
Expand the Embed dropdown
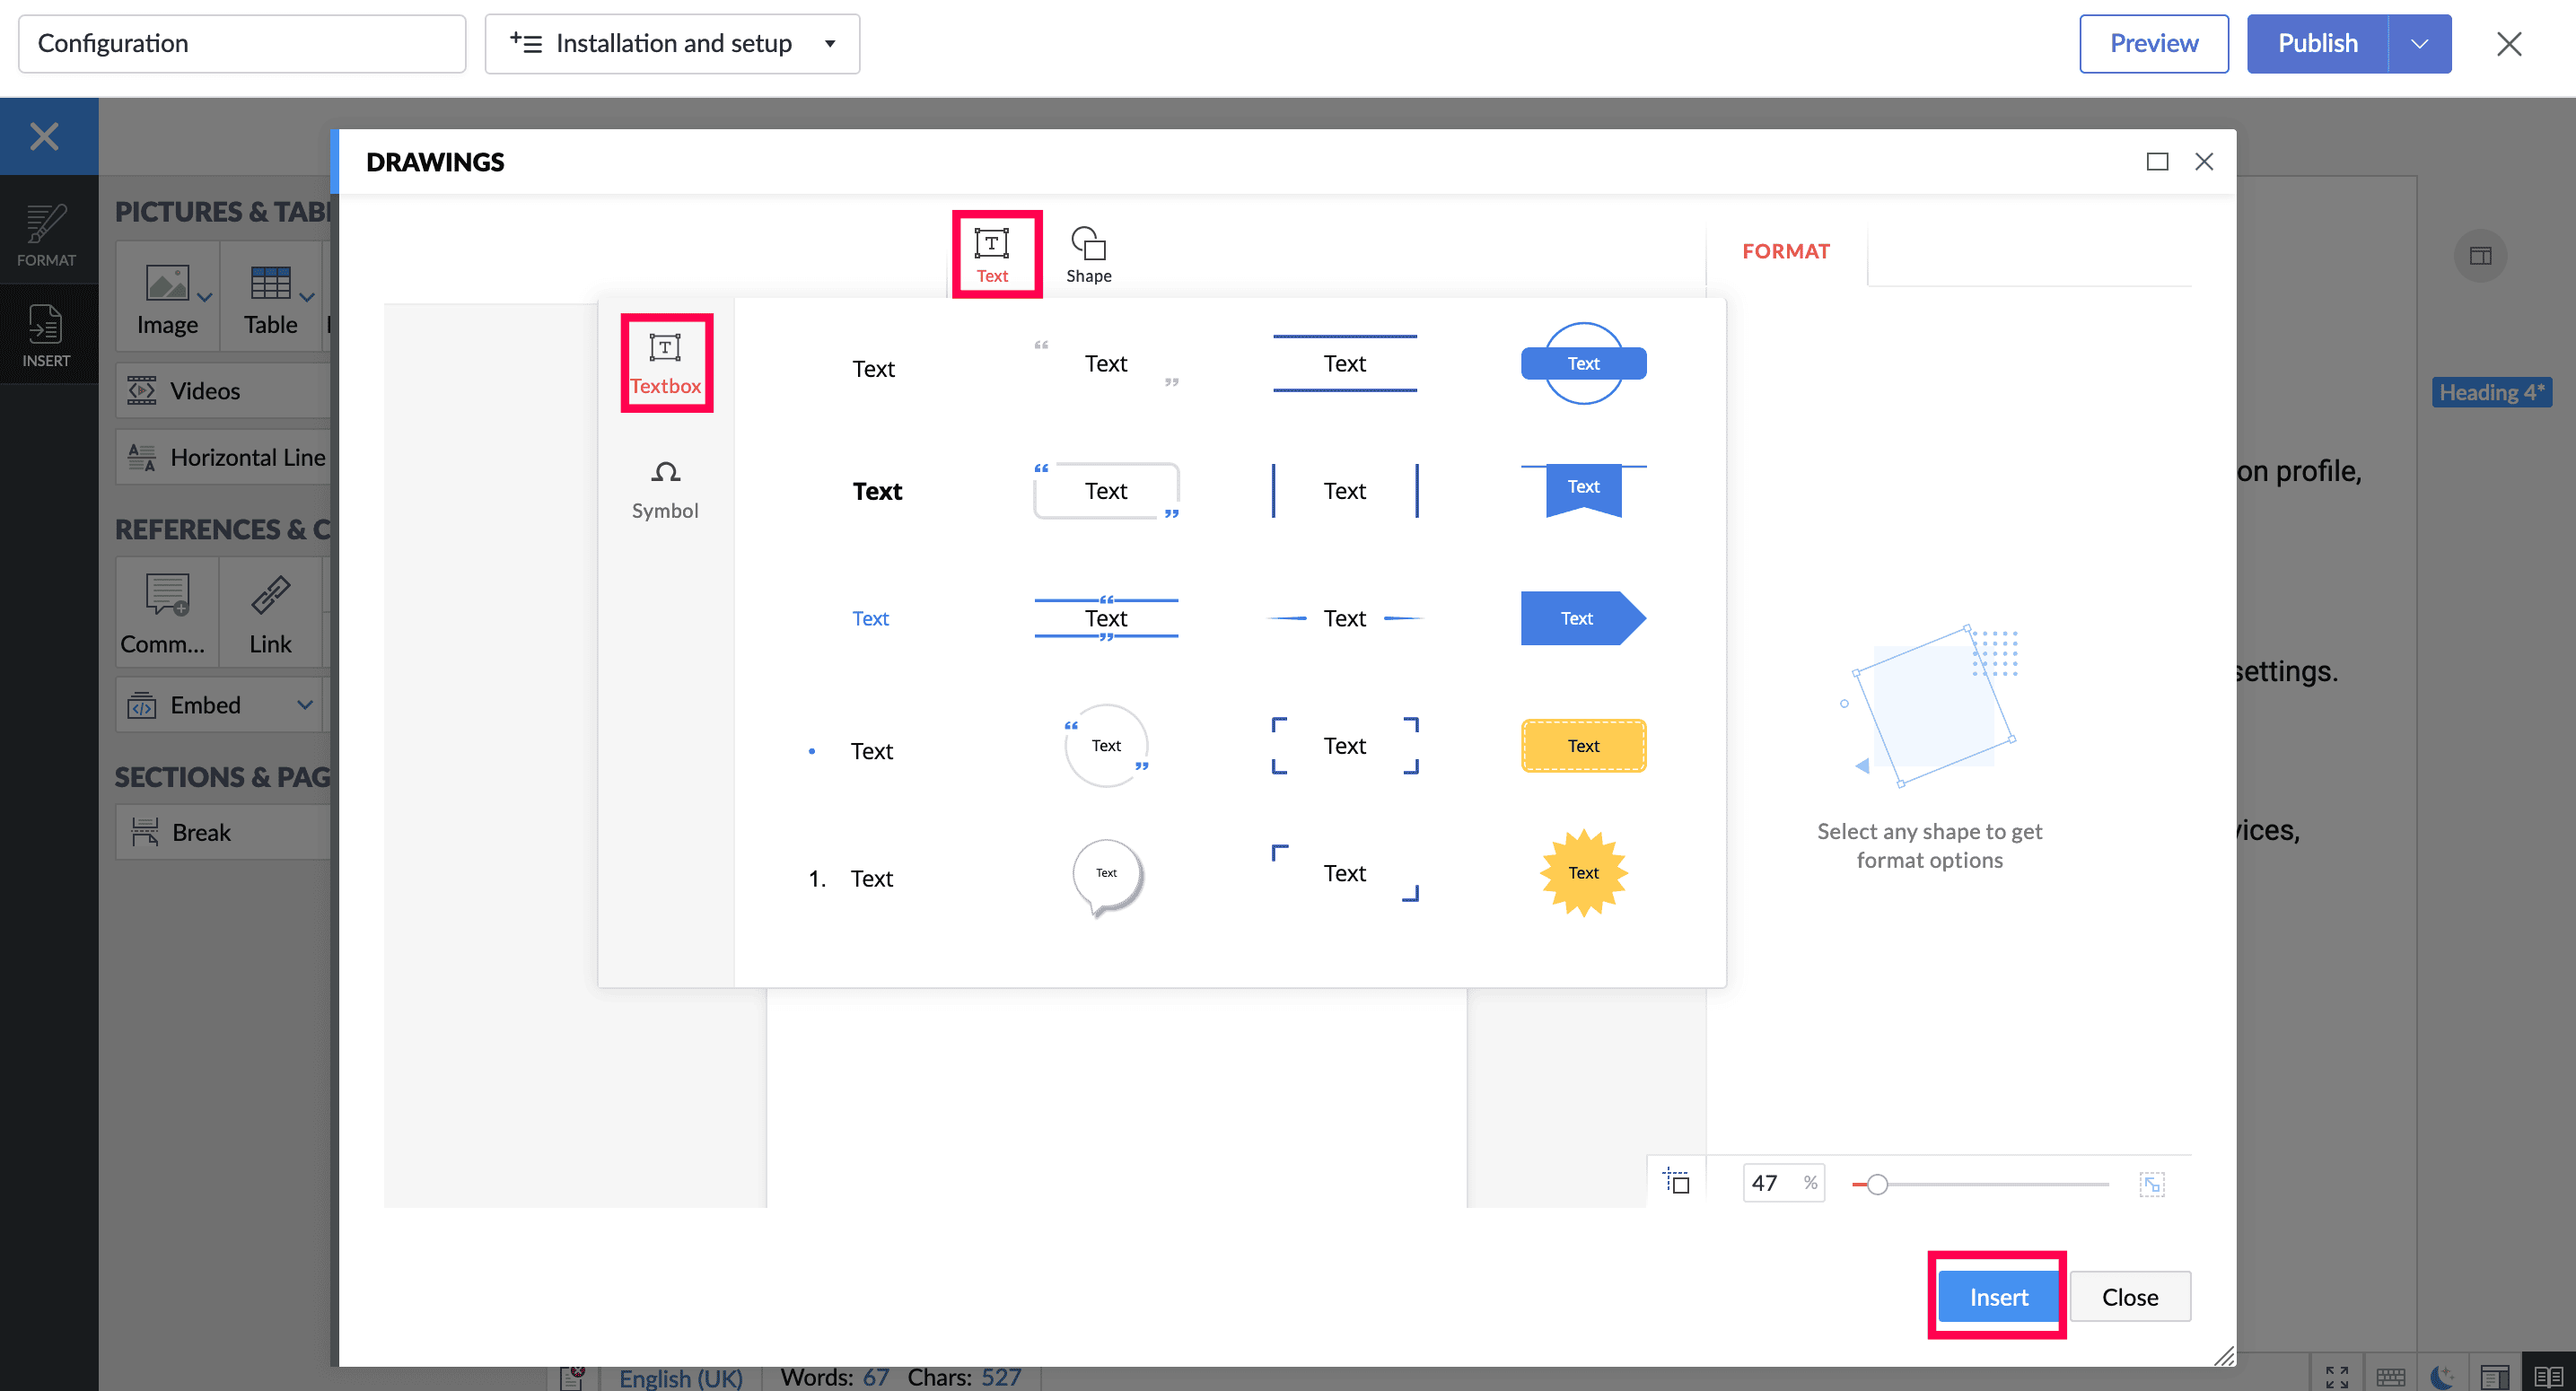coord(305,705)
